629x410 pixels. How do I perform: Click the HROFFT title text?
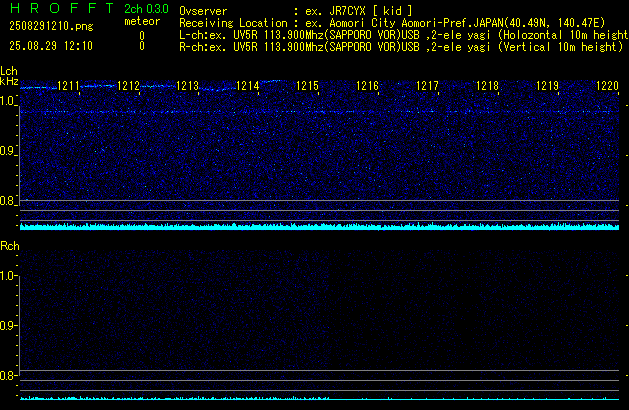[62, 8]
